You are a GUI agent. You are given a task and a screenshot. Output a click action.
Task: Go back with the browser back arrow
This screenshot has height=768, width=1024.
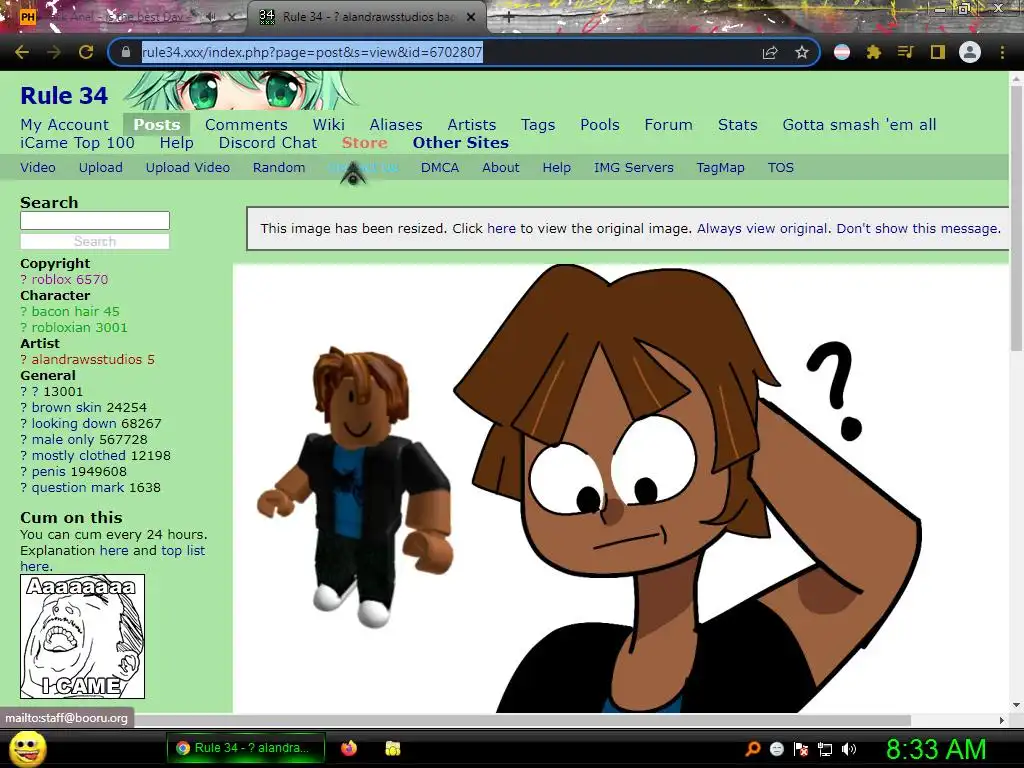point(22,52)
